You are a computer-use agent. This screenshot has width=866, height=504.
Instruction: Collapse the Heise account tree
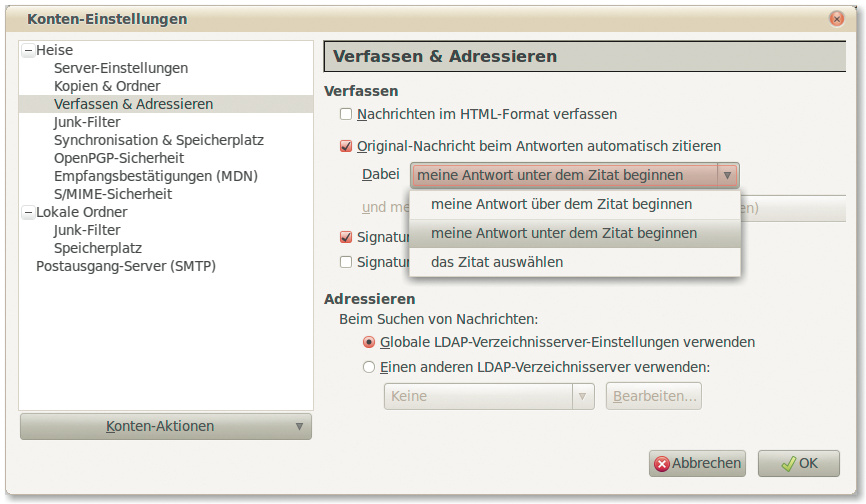point(28,50)
